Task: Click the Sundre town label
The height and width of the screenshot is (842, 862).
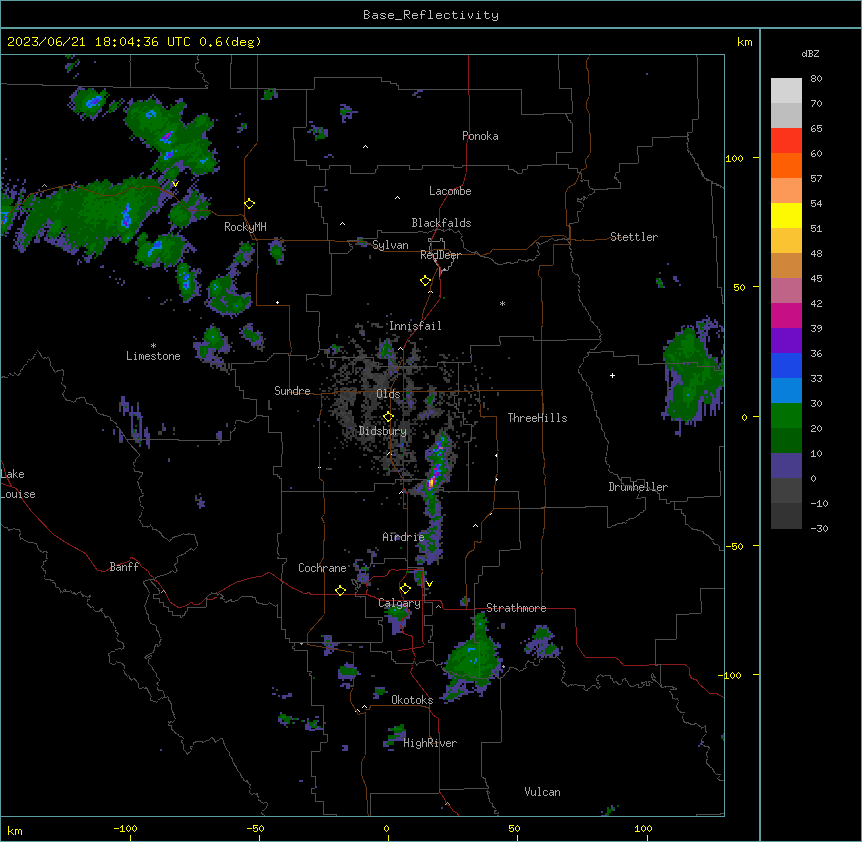Action: 292,391
